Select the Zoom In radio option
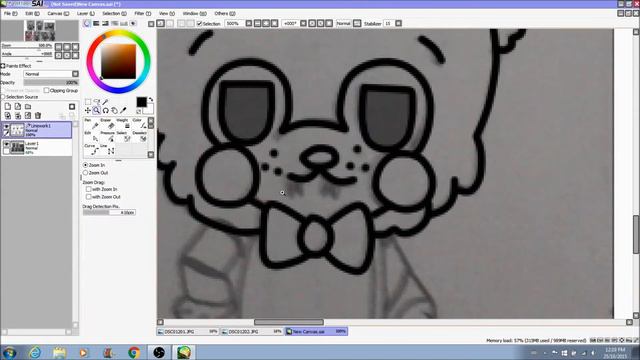Screen dimensions: 640x360 pyautogui.click(x=85, y=165)
